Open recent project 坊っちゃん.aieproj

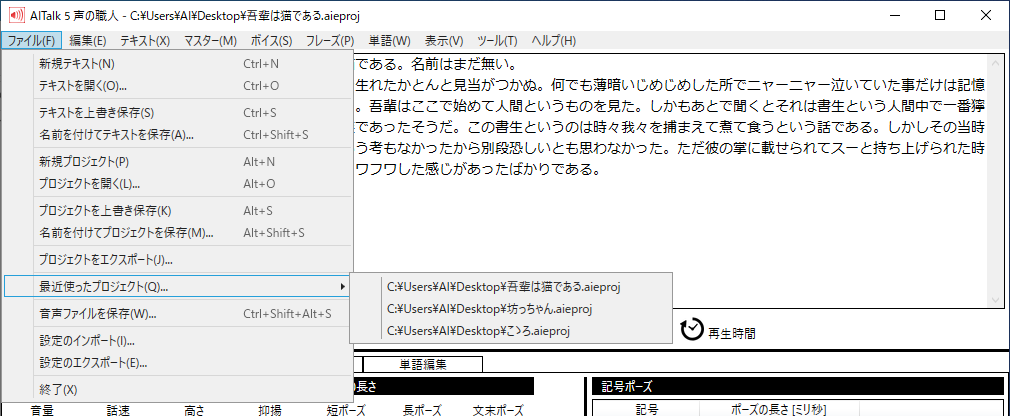pos(511,308)
